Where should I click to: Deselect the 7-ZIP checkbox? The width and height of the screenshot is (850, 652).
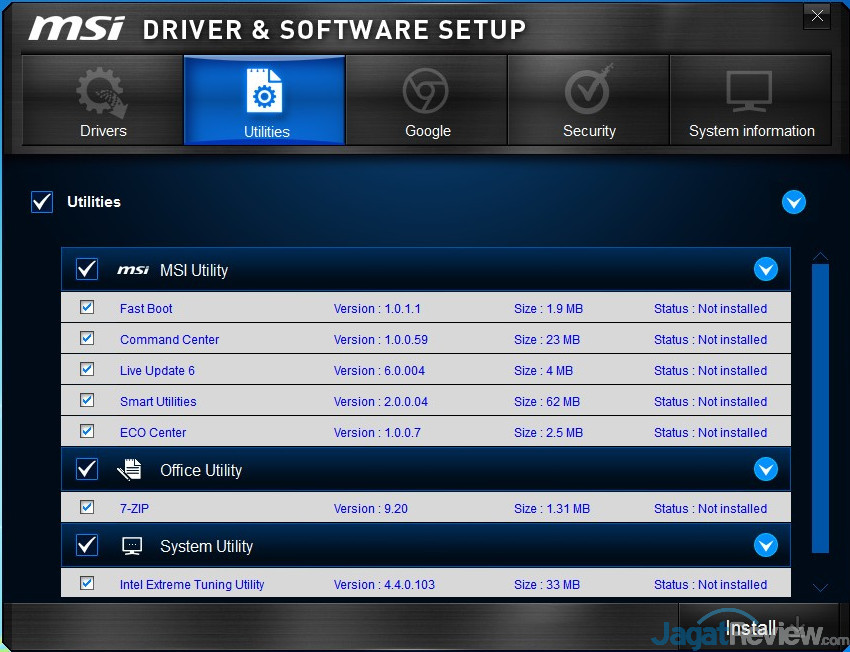[87, 508]
